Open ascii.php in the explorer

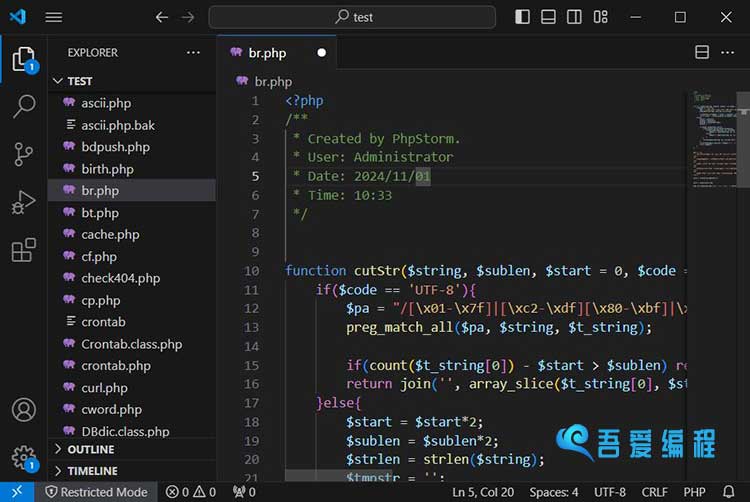pyautogui.click(x=132, y=103)
